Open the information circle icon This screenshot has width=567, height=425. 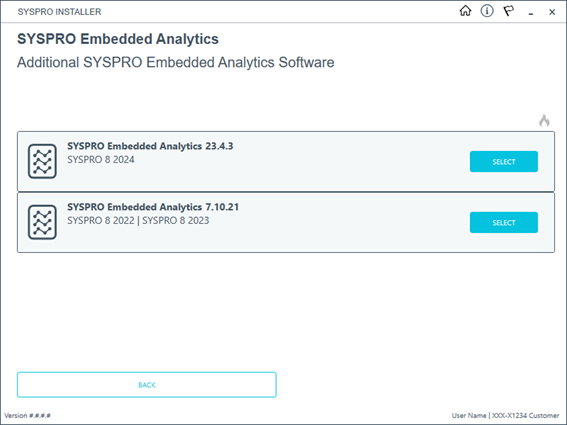[x=487, y=11]
